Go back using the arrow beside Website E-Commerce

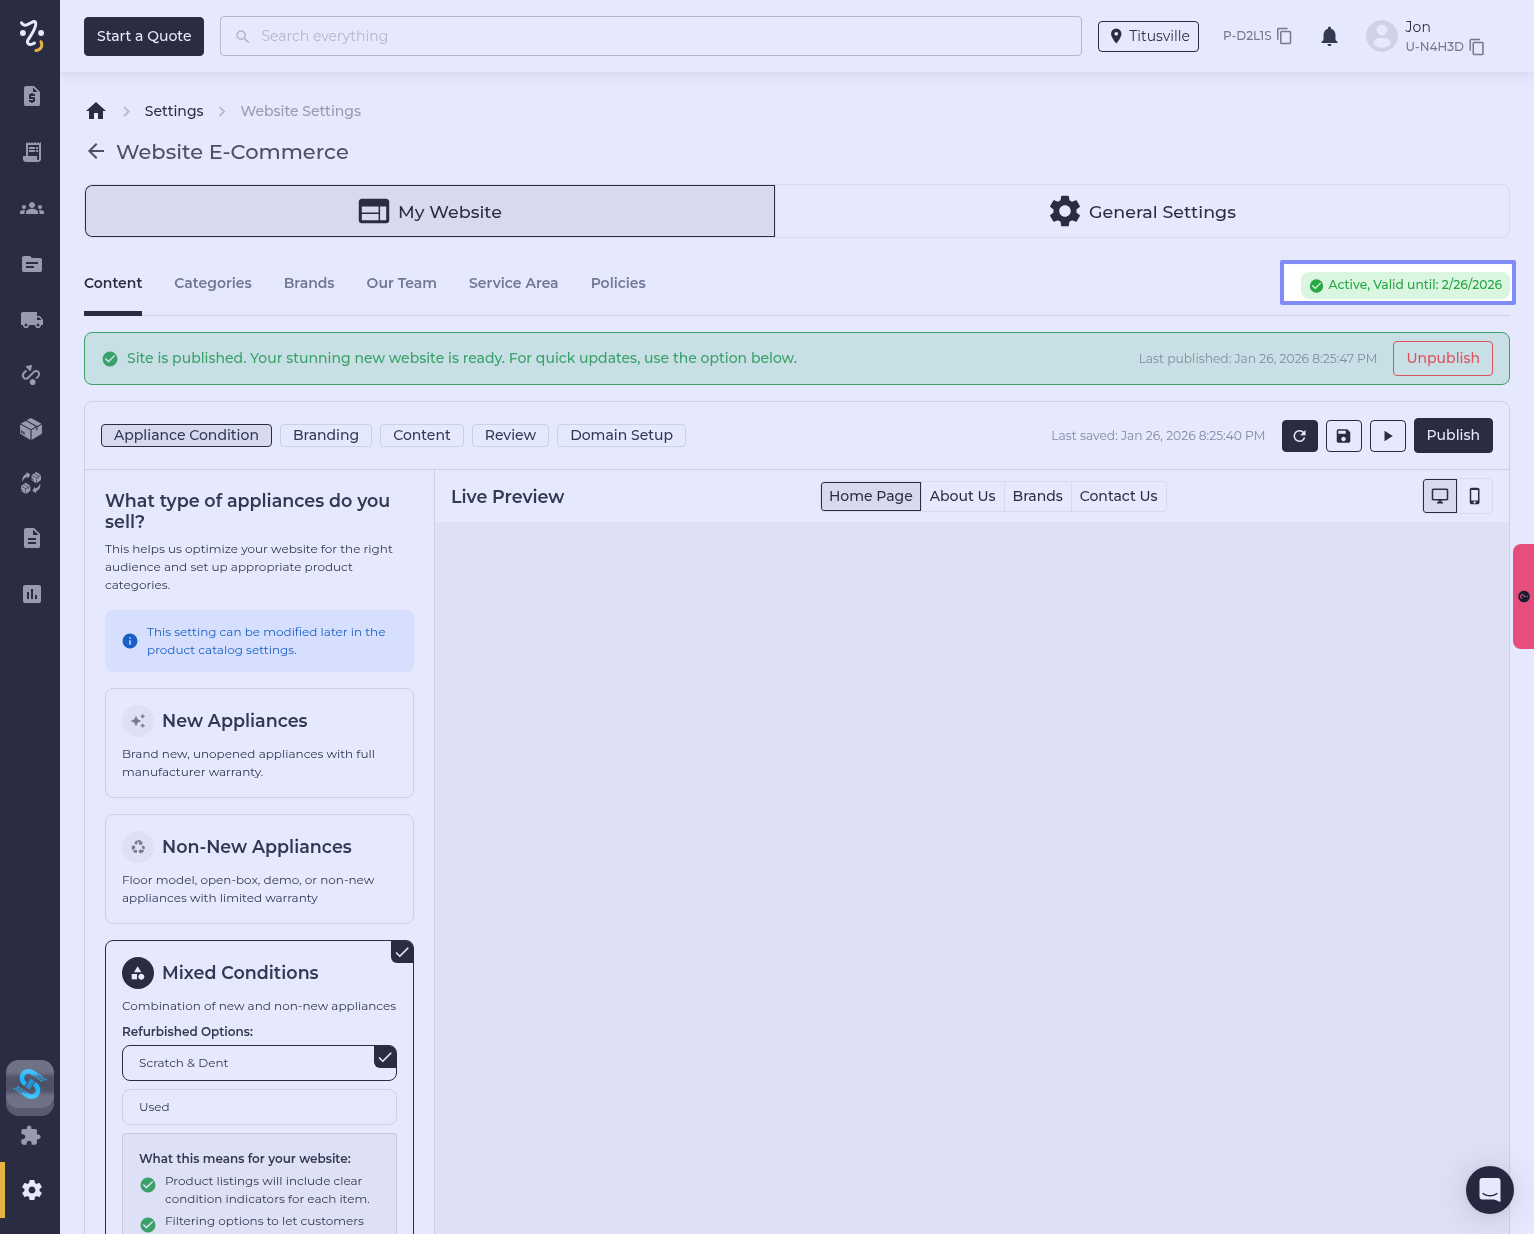(x=96, y=152)
